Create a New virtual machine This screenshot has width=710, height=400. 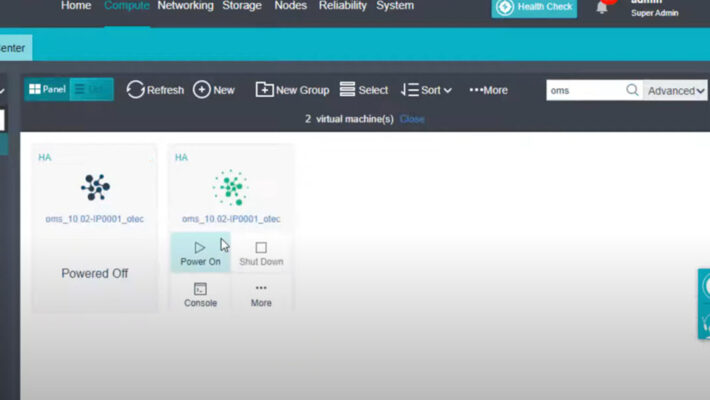[x=214, y=90]
